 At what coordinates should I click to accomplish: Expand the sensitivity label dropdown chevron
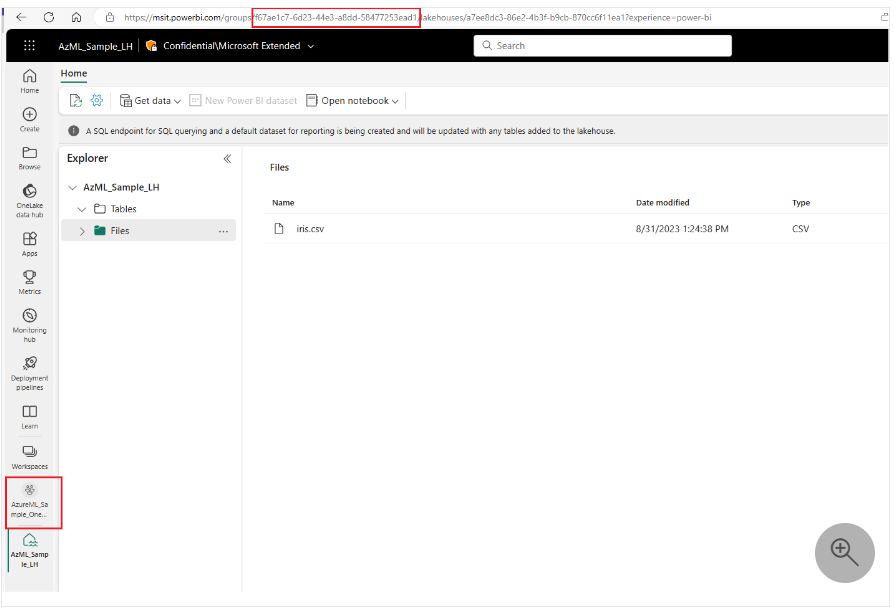[x=311, y=46]
